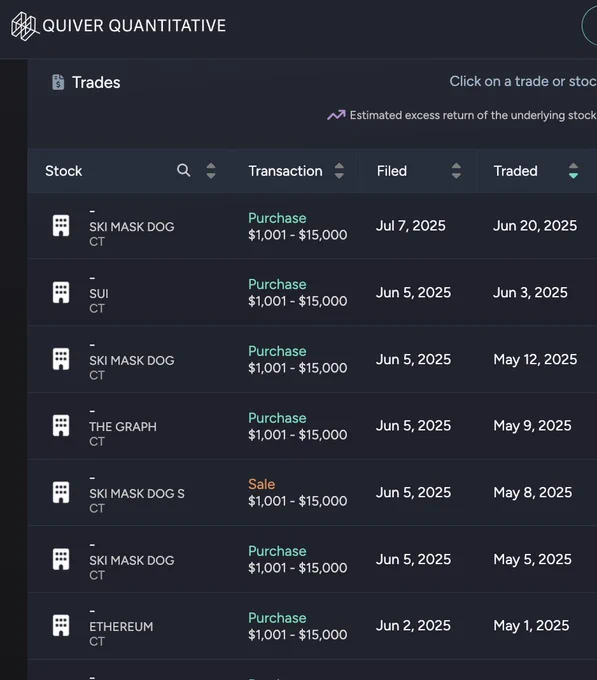Click Purchase label in THE GRAPH row
The width and height of the screenshot is (597, 680).
coord(277,418)
